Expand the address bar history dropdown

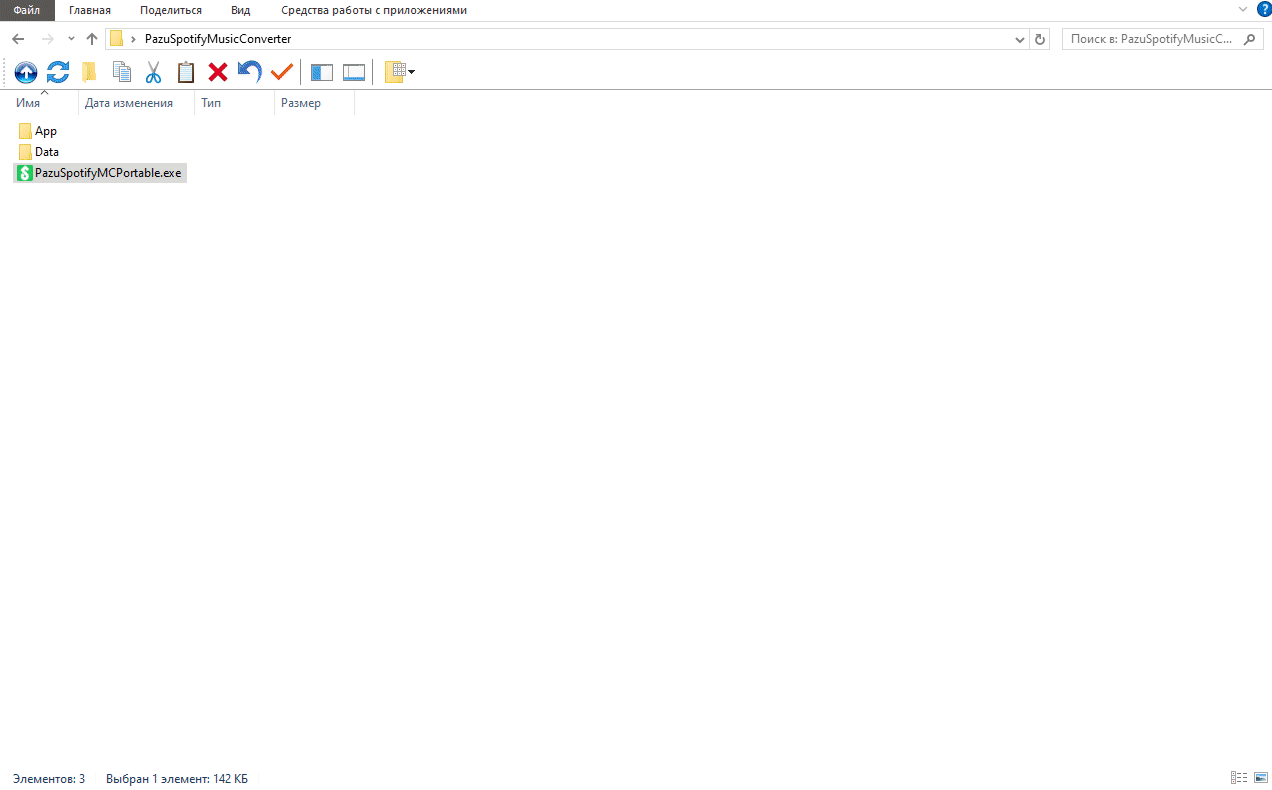point(1019,39)
